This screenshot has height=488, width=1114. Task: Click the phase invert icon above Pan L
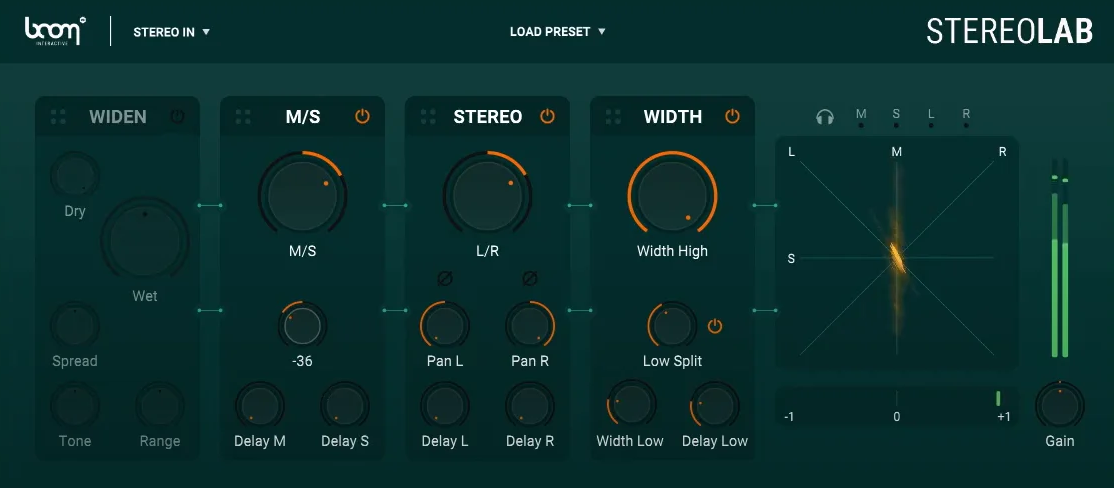445,279
